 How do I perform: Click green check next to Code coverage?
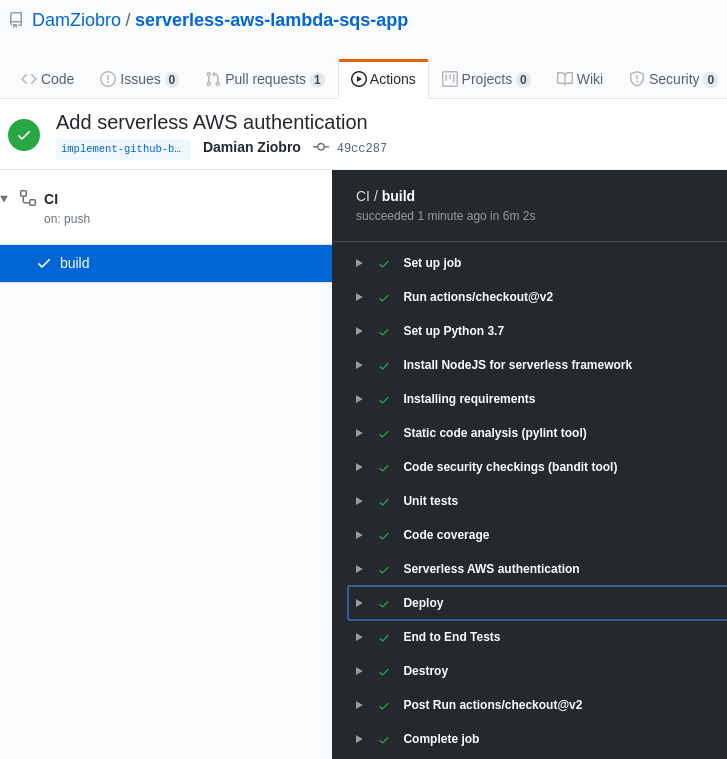click(384, 536)
